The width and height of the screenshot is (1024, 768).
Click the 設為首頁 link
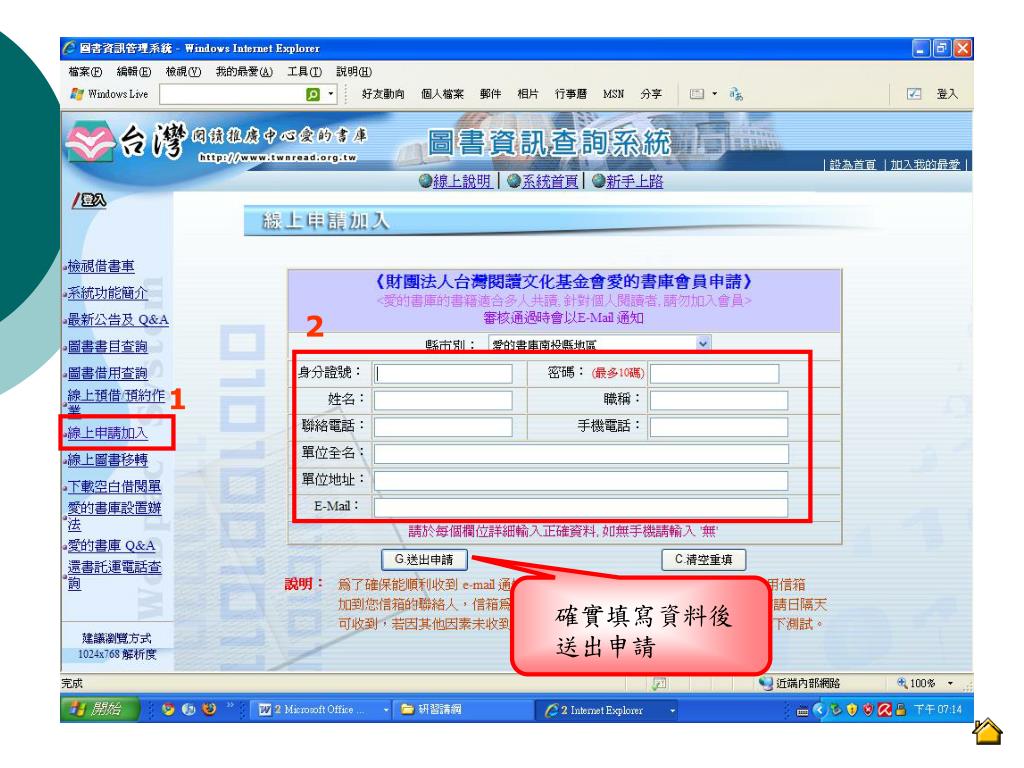click(x=852, y=165)
